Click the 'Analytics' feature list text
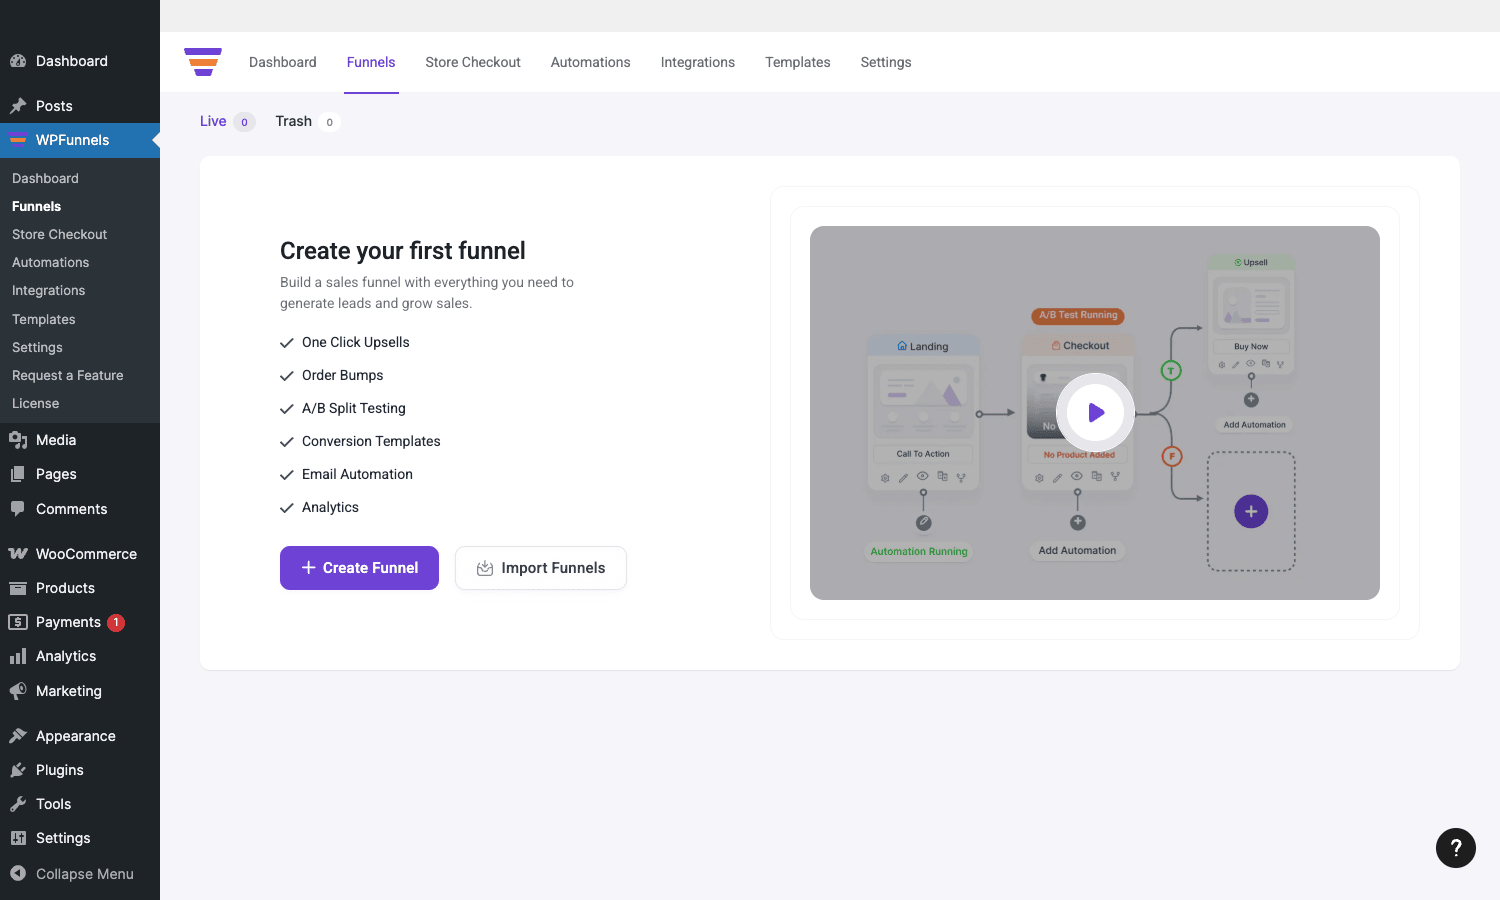The width and height of the screenshot is (1500, 900). pyautogui.click(x=330, y=507)
